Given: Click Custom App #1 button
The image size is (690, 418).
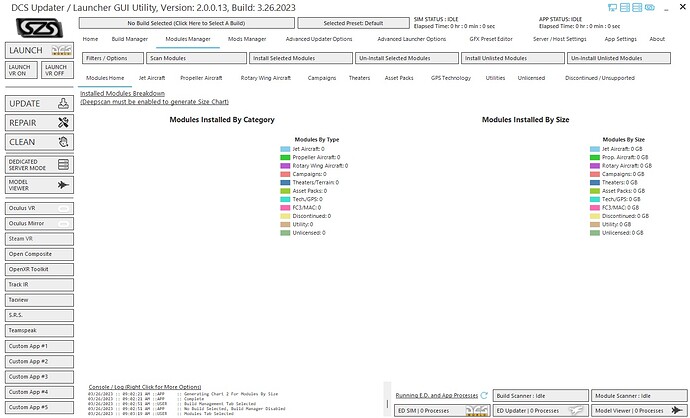Looking at the screenshot, I should point(39,346).
